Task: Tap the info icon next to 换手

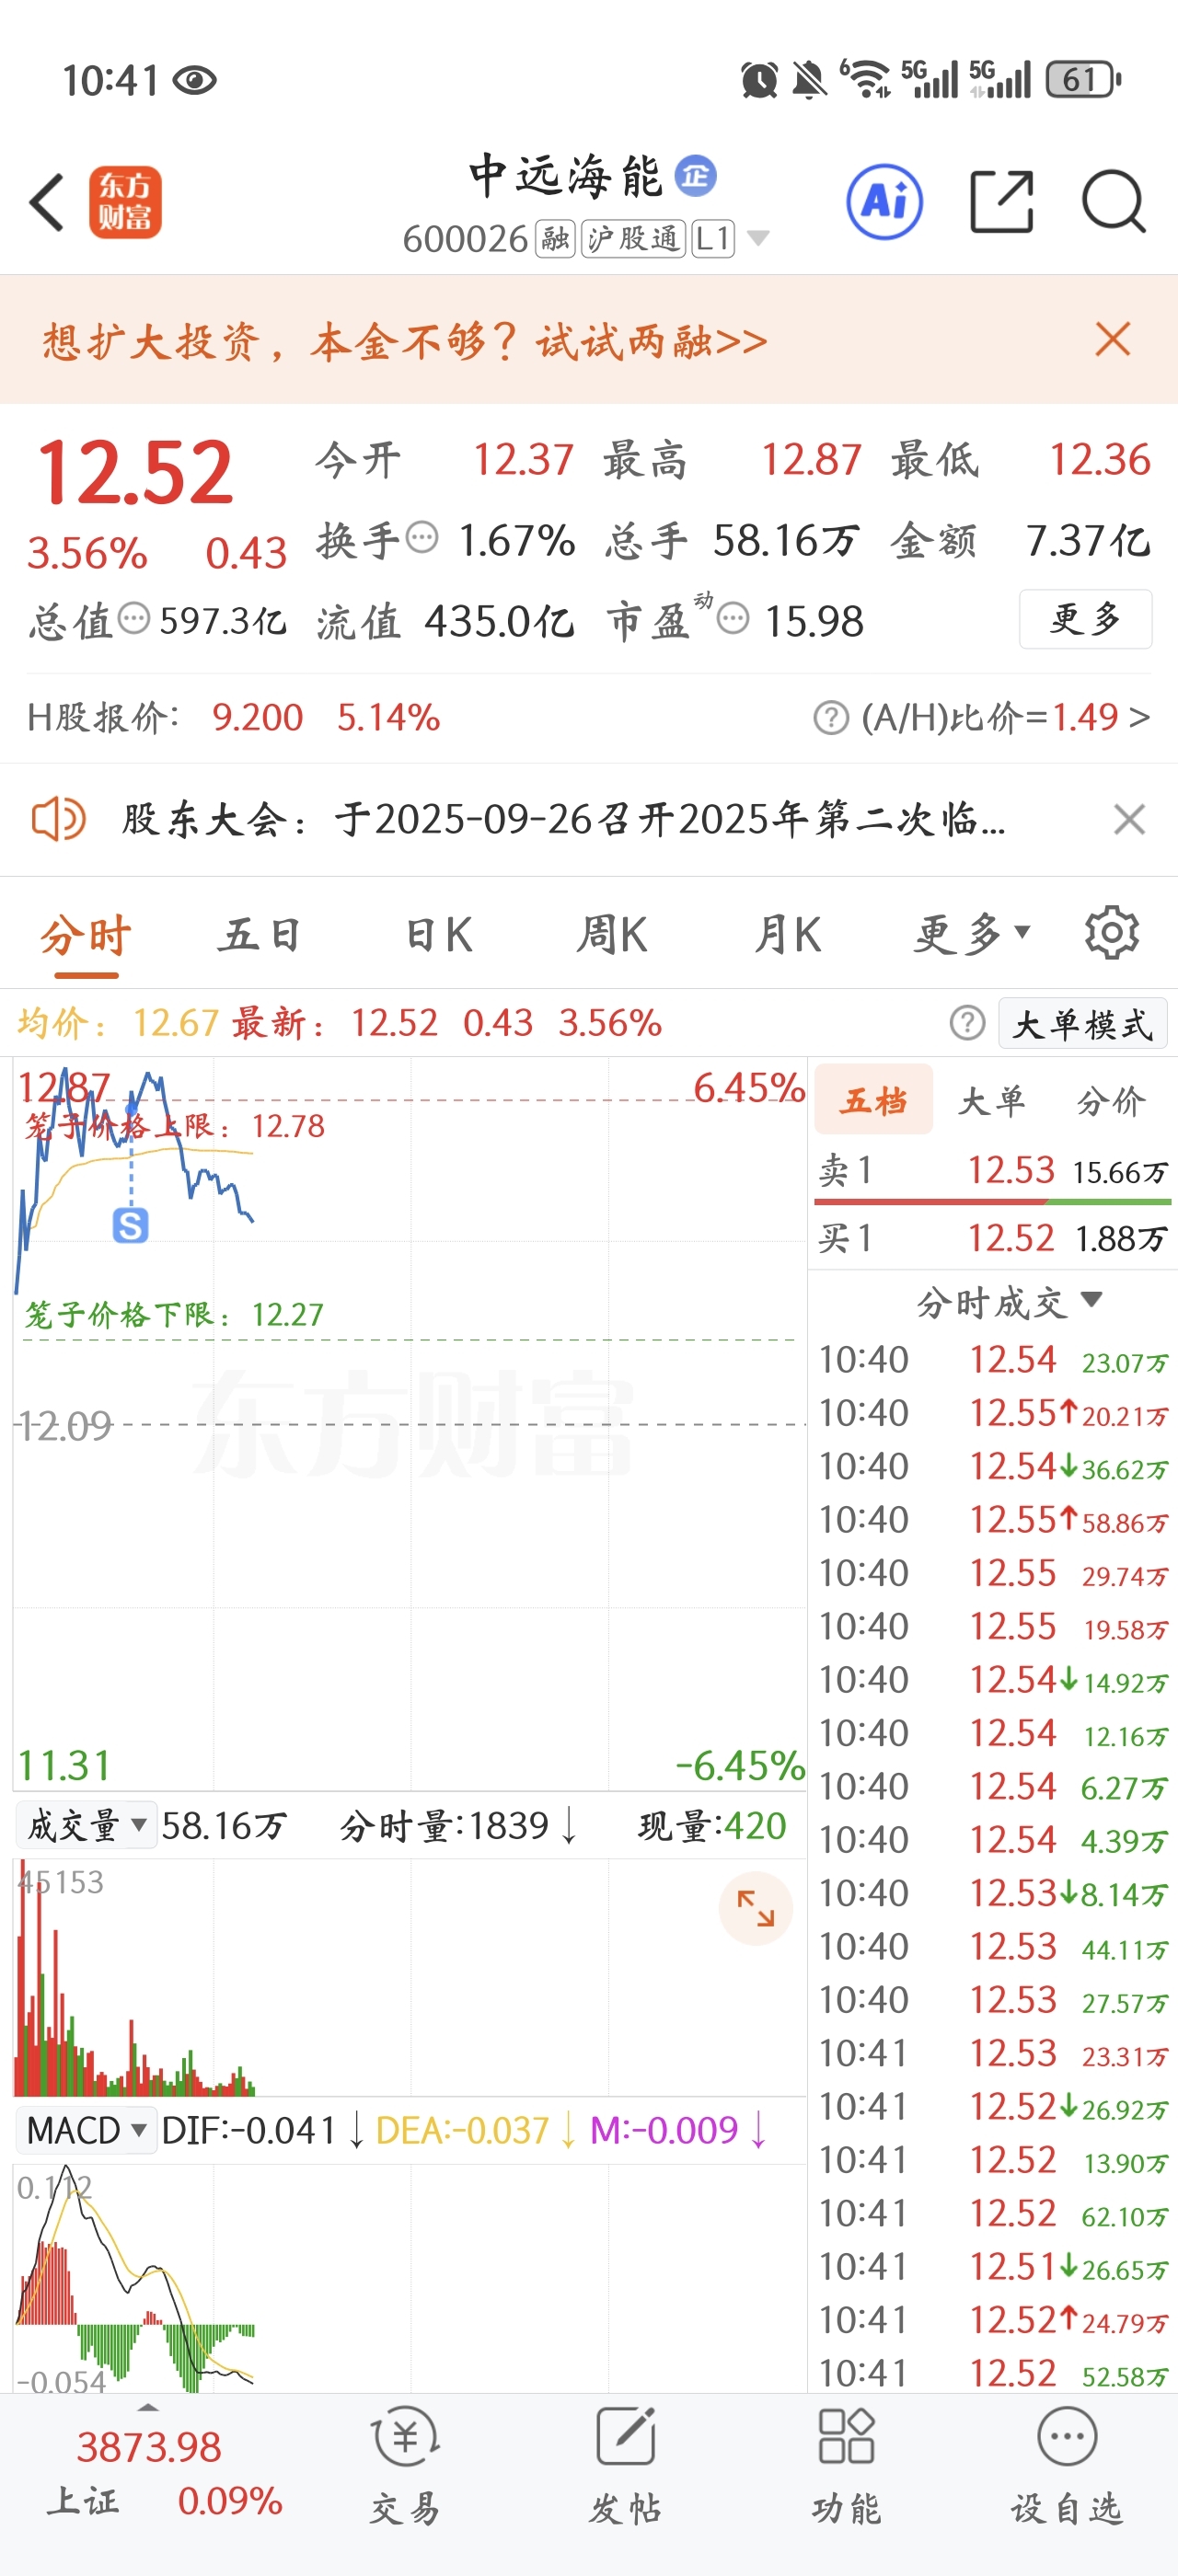Action: tap(422, 537)
